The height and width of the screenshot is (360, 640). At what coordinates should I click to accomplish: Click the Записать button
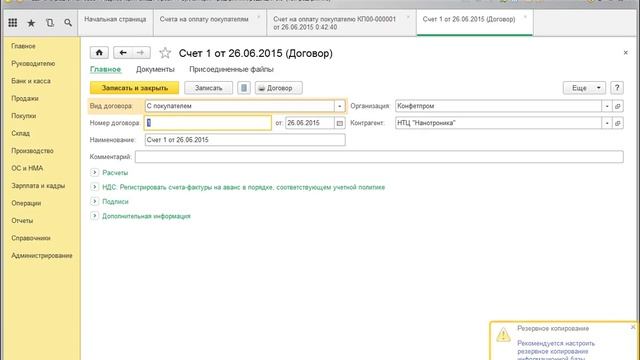click(209, 88)
